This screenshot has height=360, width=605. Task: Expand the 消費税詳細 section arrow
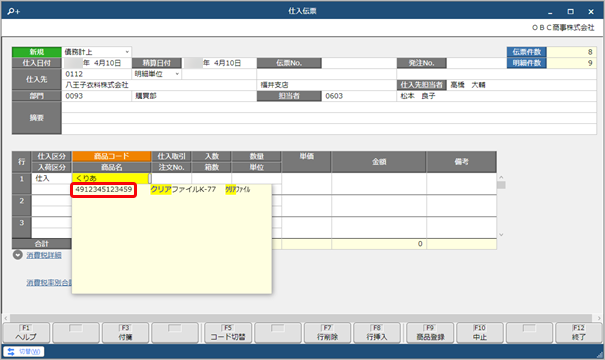pos(18,255)
